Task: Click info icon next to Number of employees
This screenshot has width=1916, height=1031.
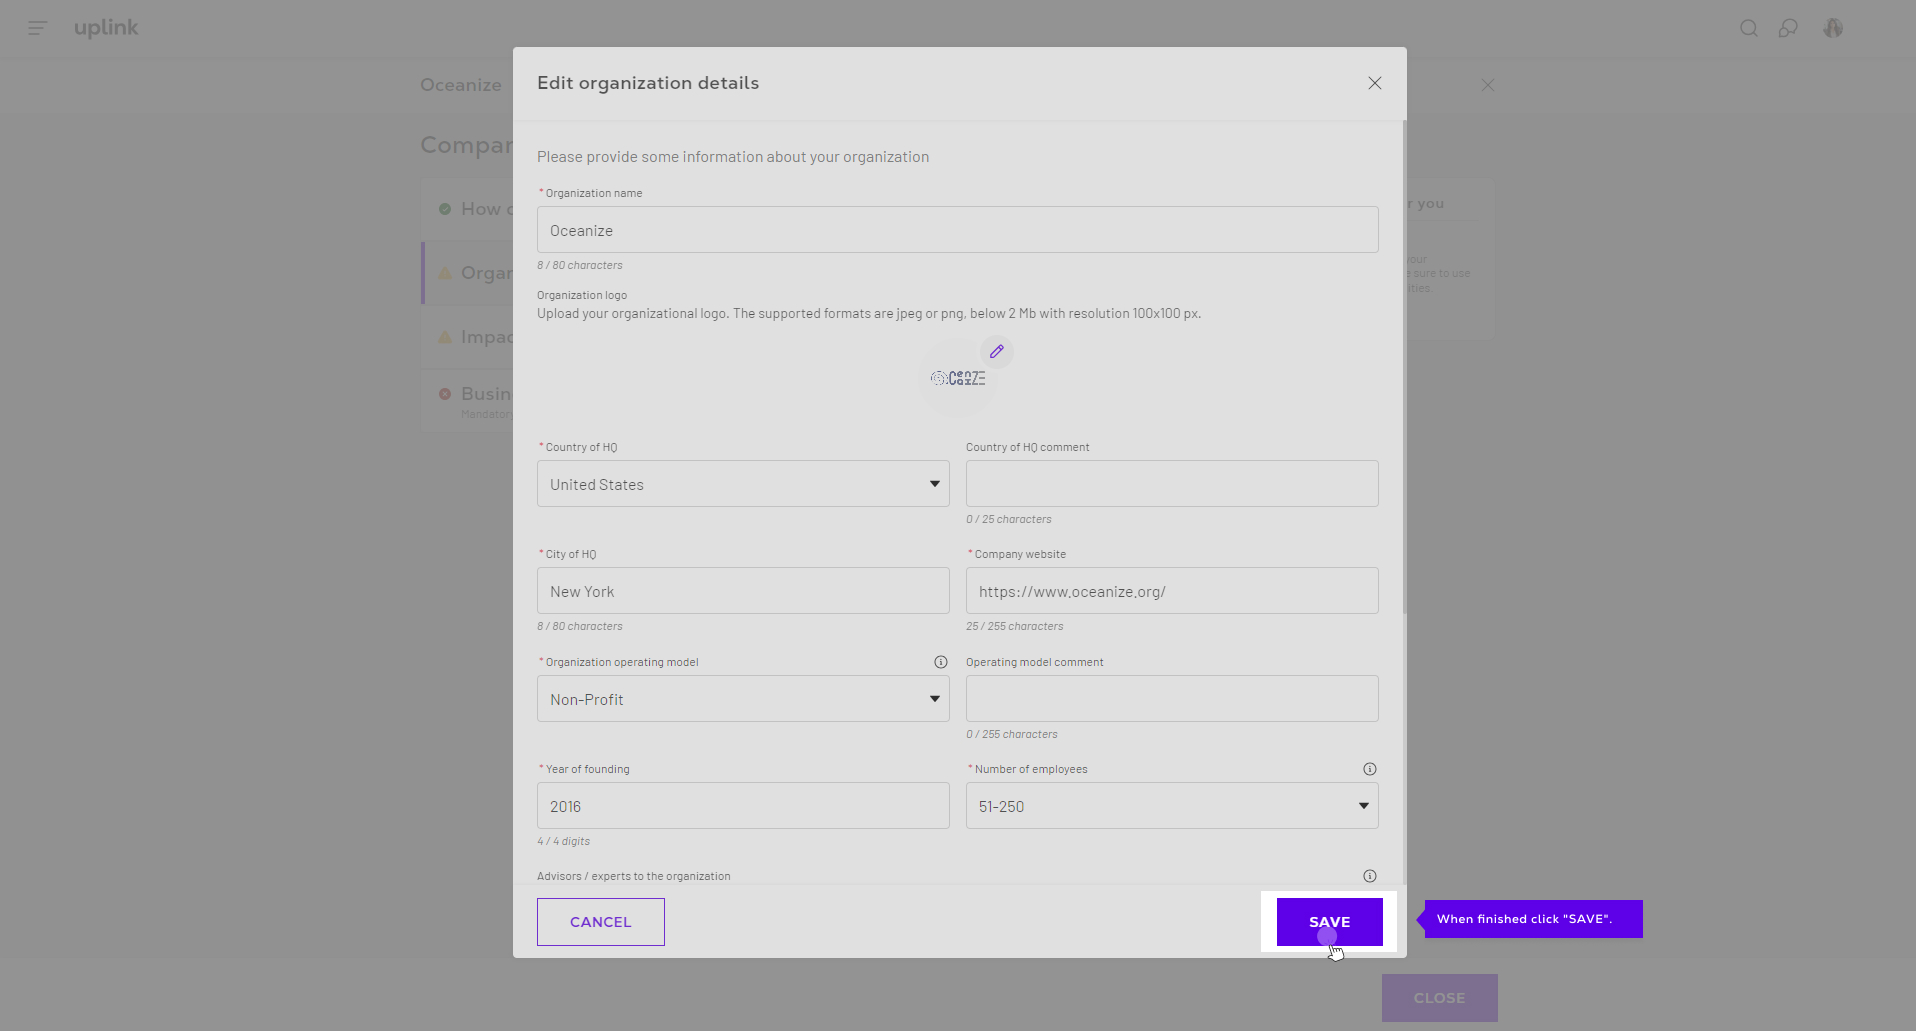Action: [1369, 769]
